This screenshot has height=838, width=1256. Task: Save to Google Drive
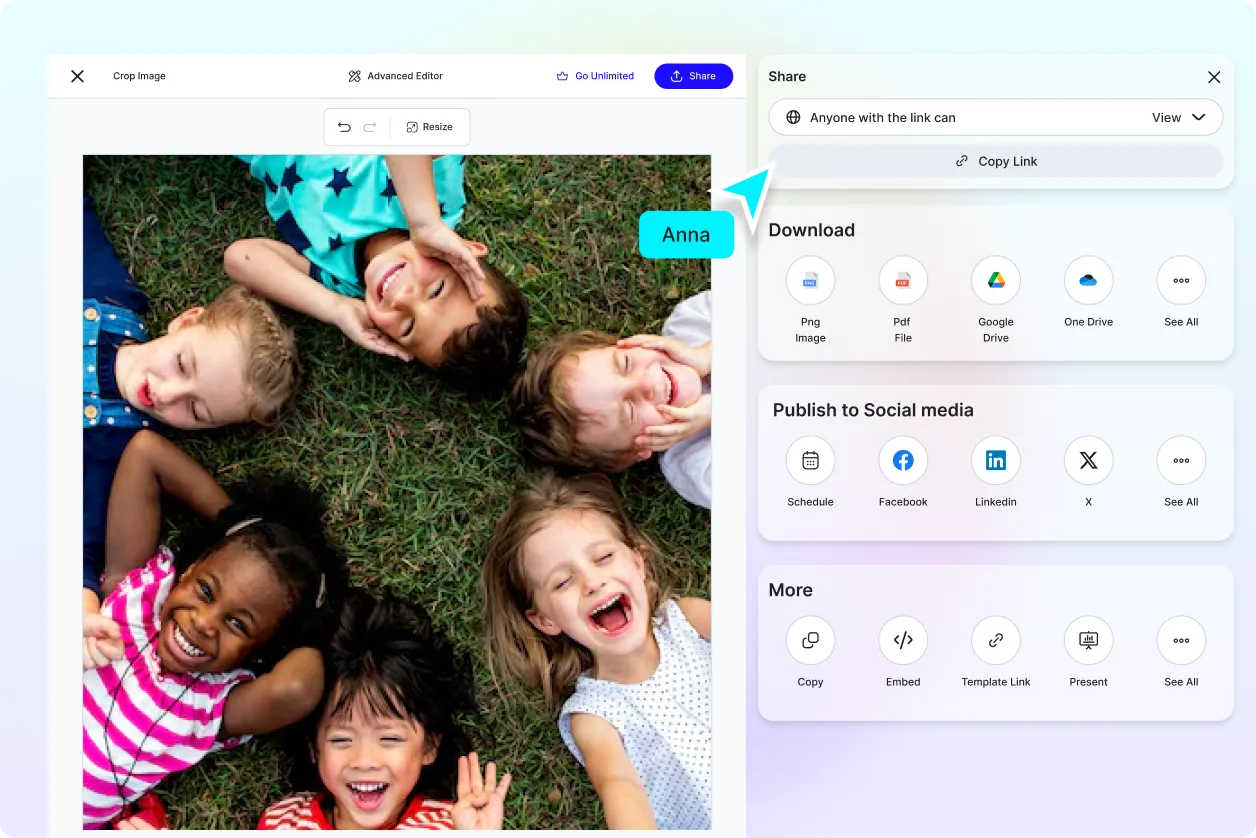click(996, 281)
